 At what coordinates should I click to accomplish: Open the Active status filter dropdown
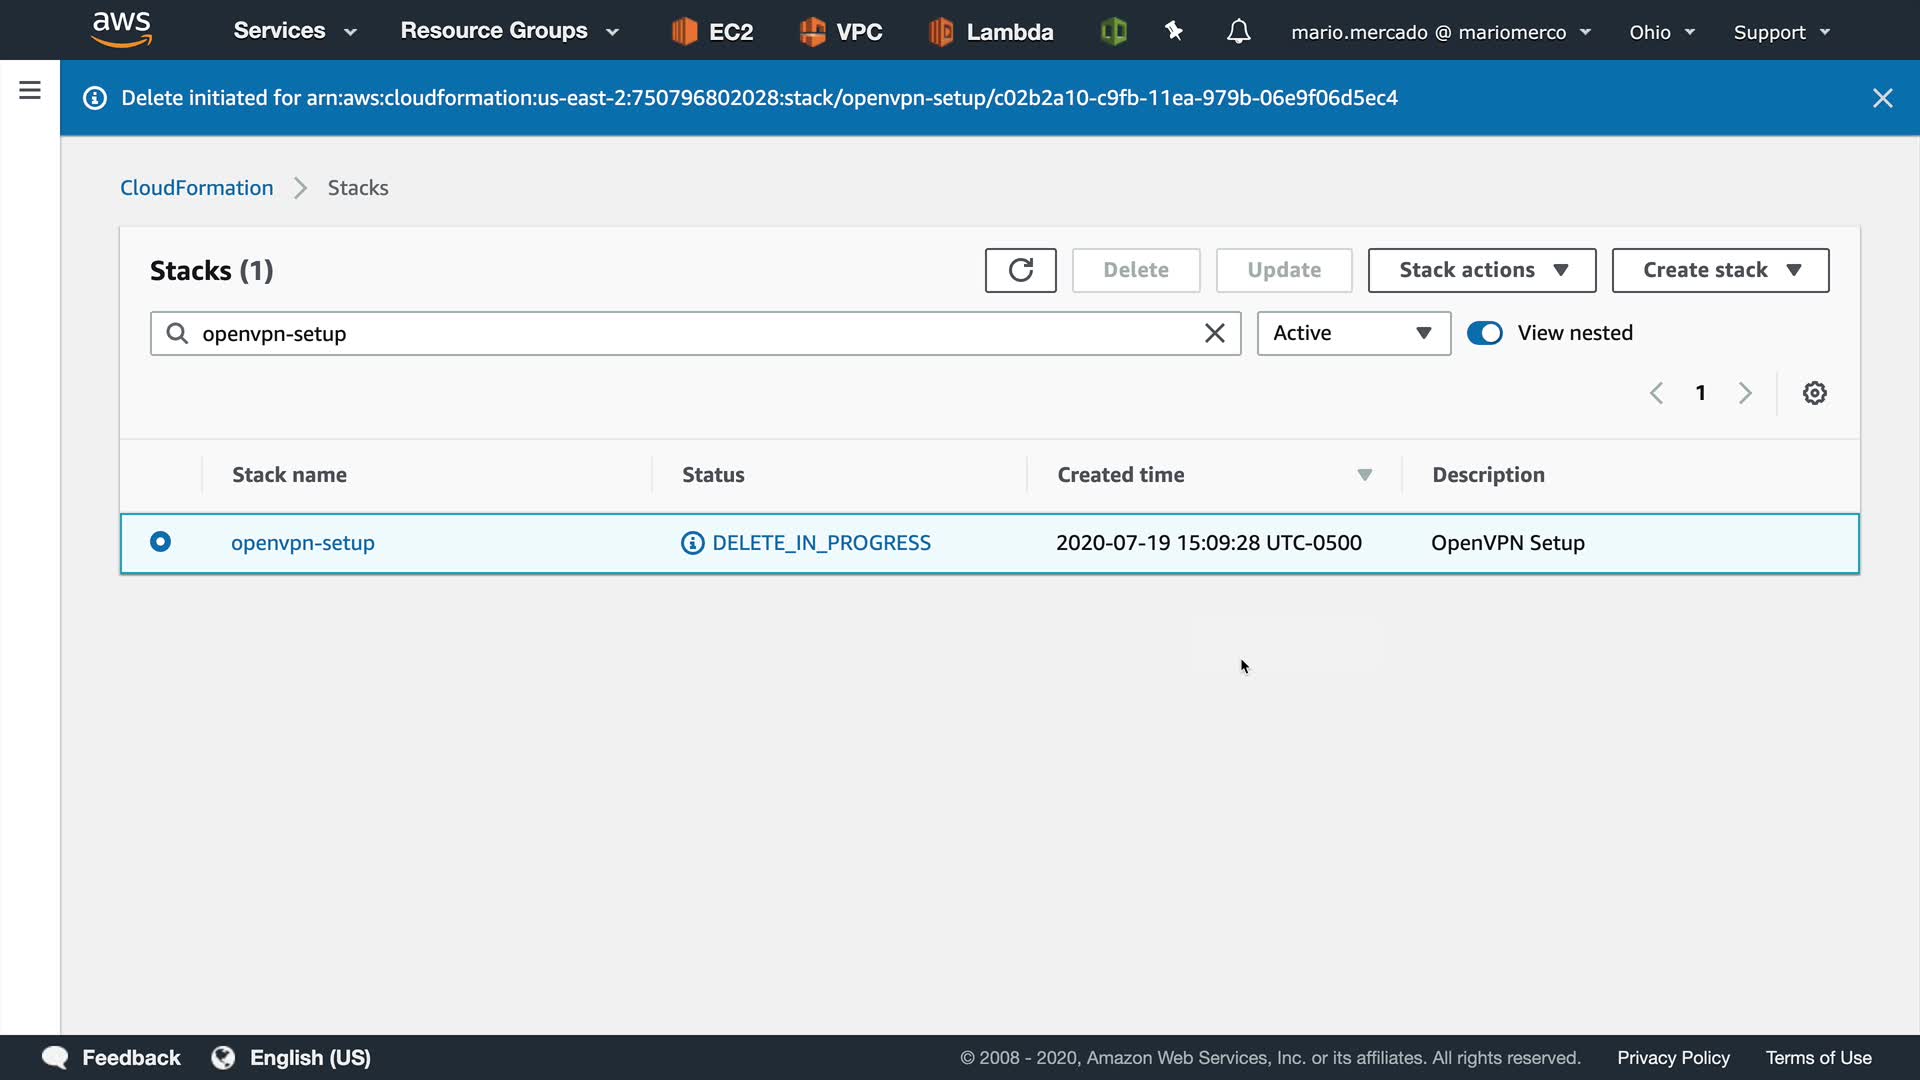tap(1353, 333)
